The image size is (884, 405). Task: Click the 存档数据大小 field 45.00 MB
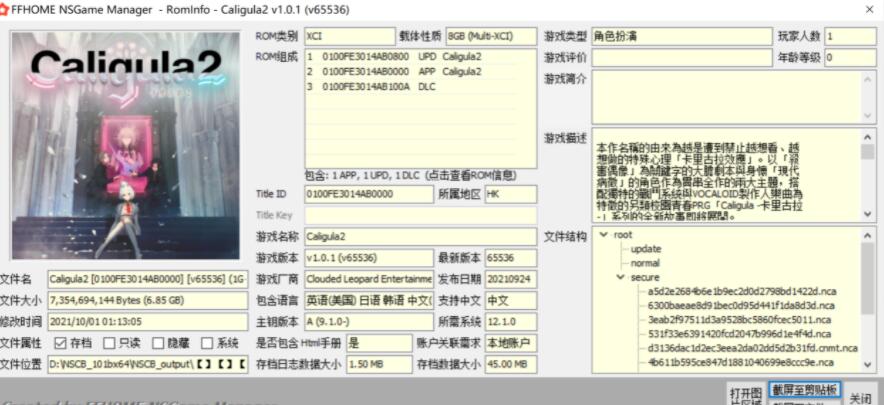tap(511, 364)
